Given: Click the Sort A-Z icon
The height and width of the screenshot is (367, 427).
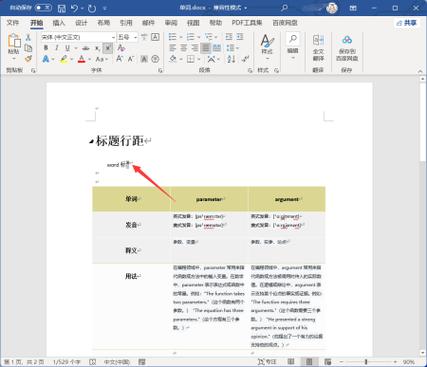Looking at the screenshot, I should [231, 59].
